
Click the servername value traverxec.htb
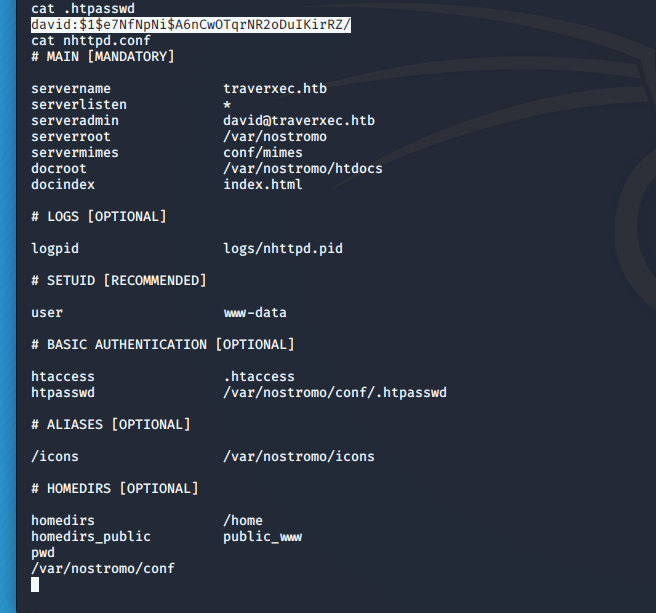(275, 89)
